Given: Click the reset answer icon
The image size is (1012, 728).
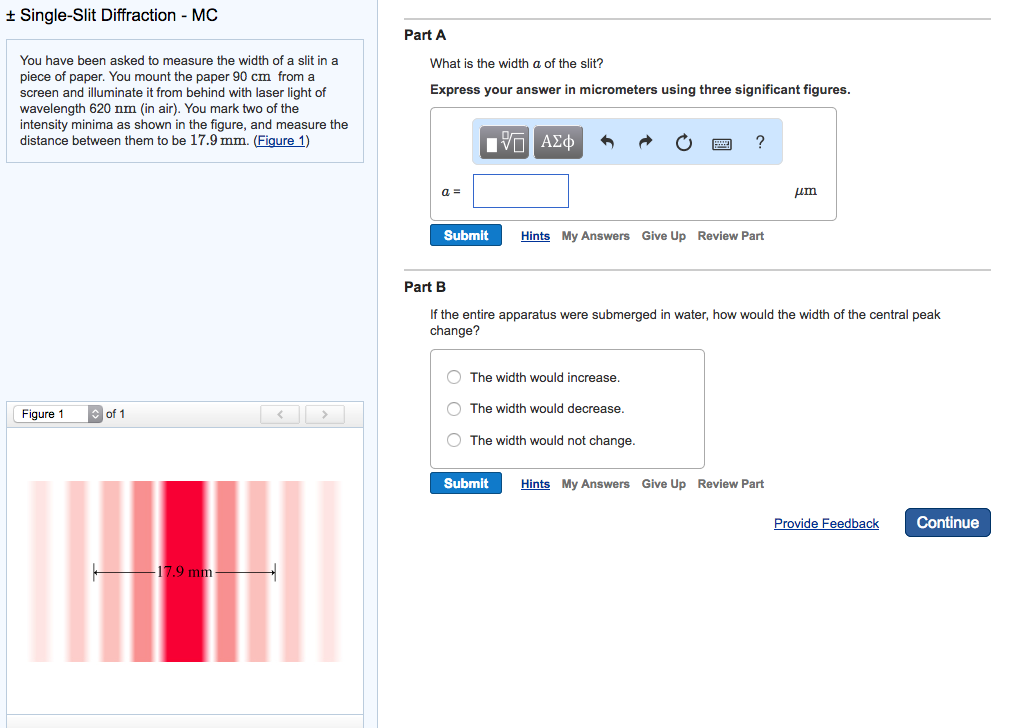Looking at the screenshot, I should pyautogui.click(x=683, y=143).
